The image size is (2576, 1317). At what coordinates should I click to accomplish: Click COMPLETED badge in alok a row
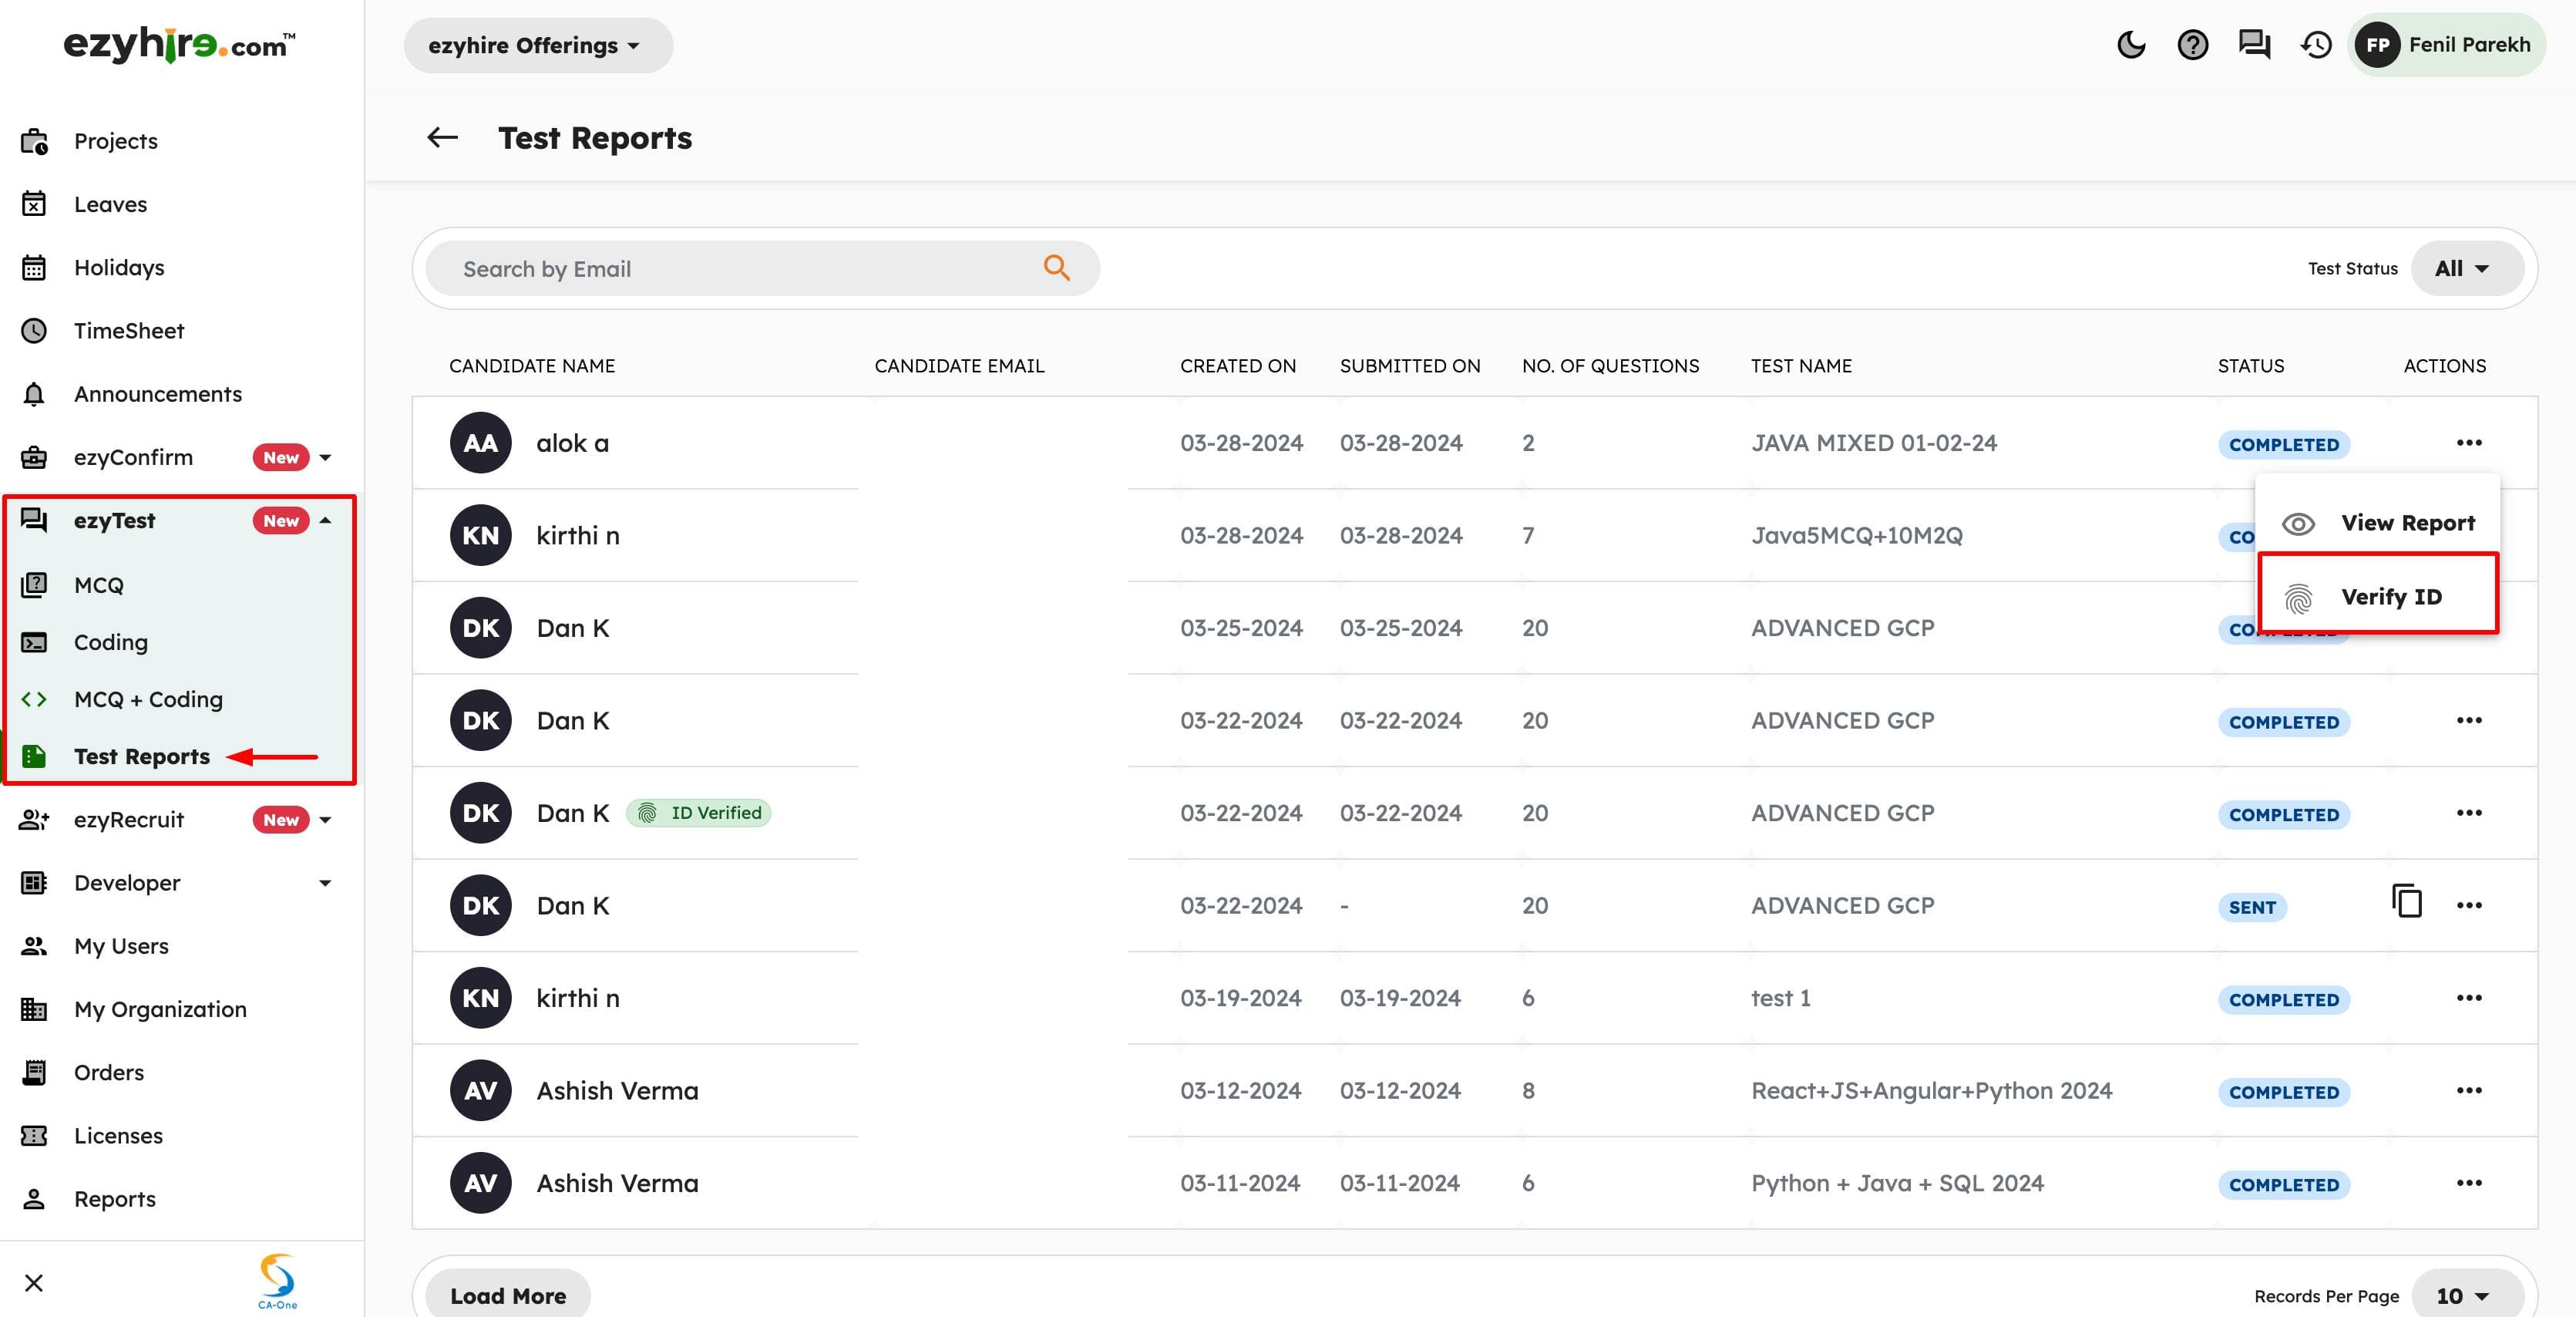coord(2284,444)
